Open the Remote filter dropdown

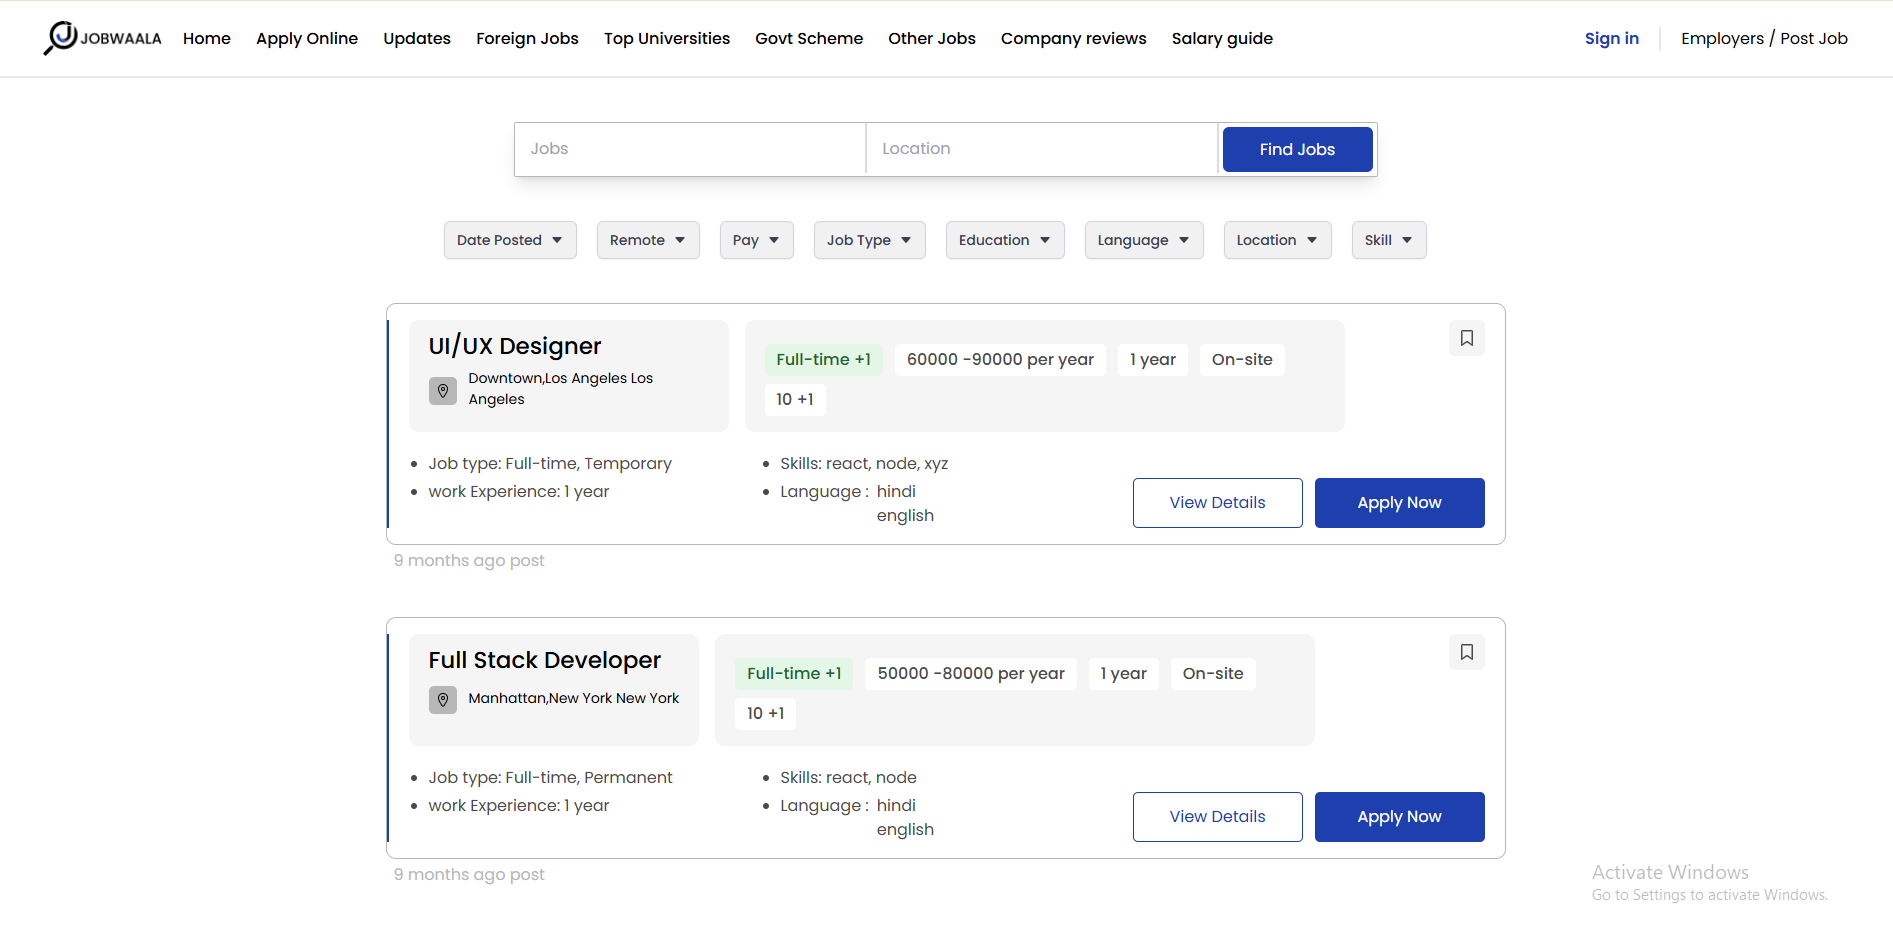click(647, 240)
